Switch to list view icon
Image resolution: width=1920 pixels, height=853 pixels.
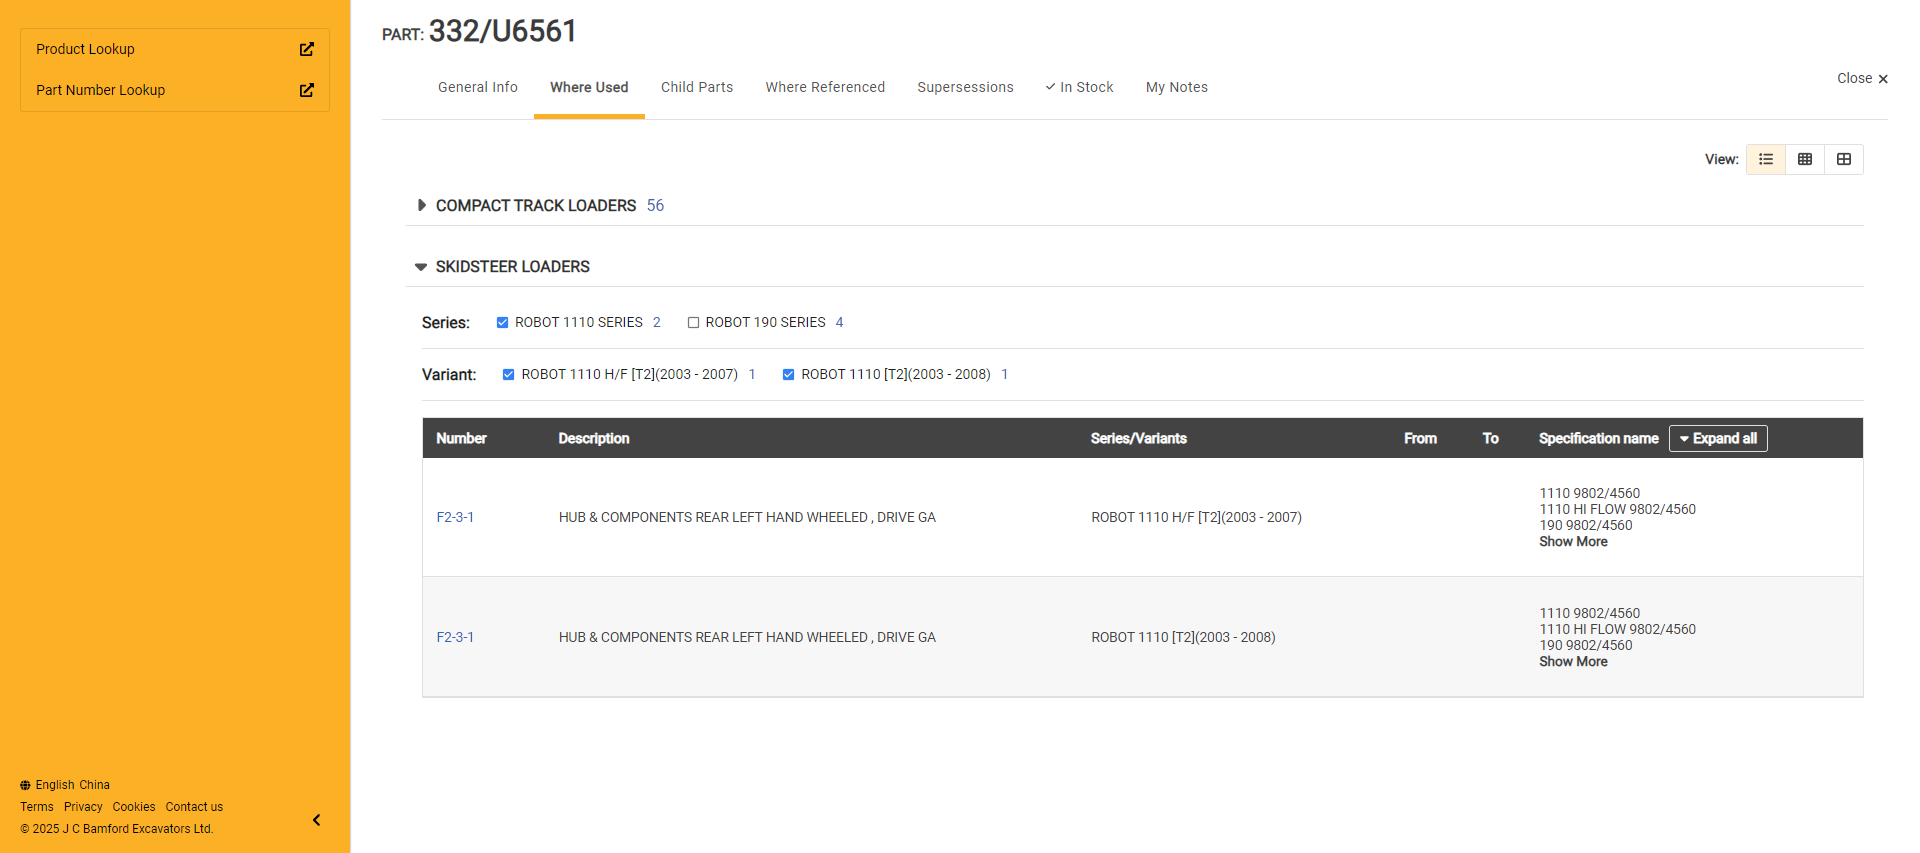1765,159
